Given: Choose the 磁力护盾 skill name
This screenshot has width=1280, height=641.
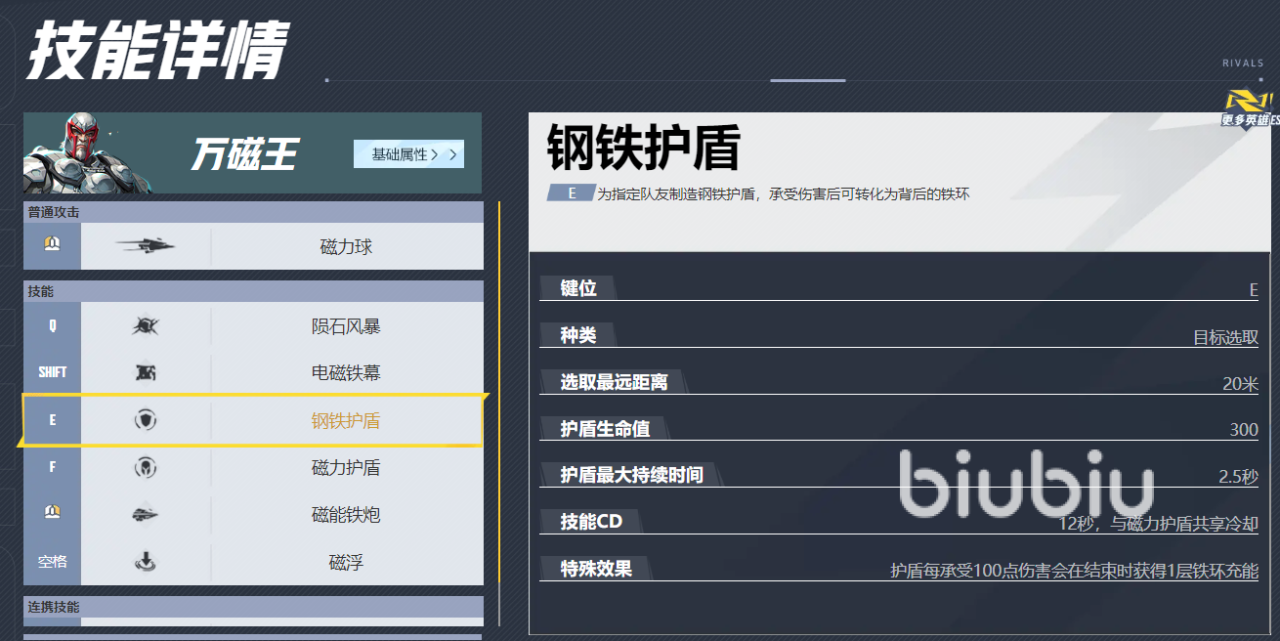Looking at the screenshot, I should [x=345, y=468].
